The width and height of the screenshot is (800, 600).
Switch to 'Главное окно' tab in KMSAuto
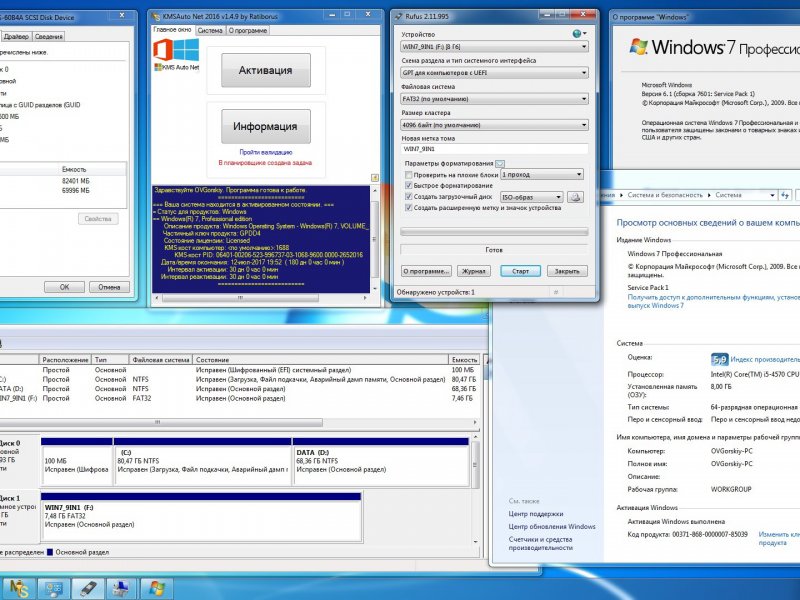pyautogui.click(x=172, y=30)
